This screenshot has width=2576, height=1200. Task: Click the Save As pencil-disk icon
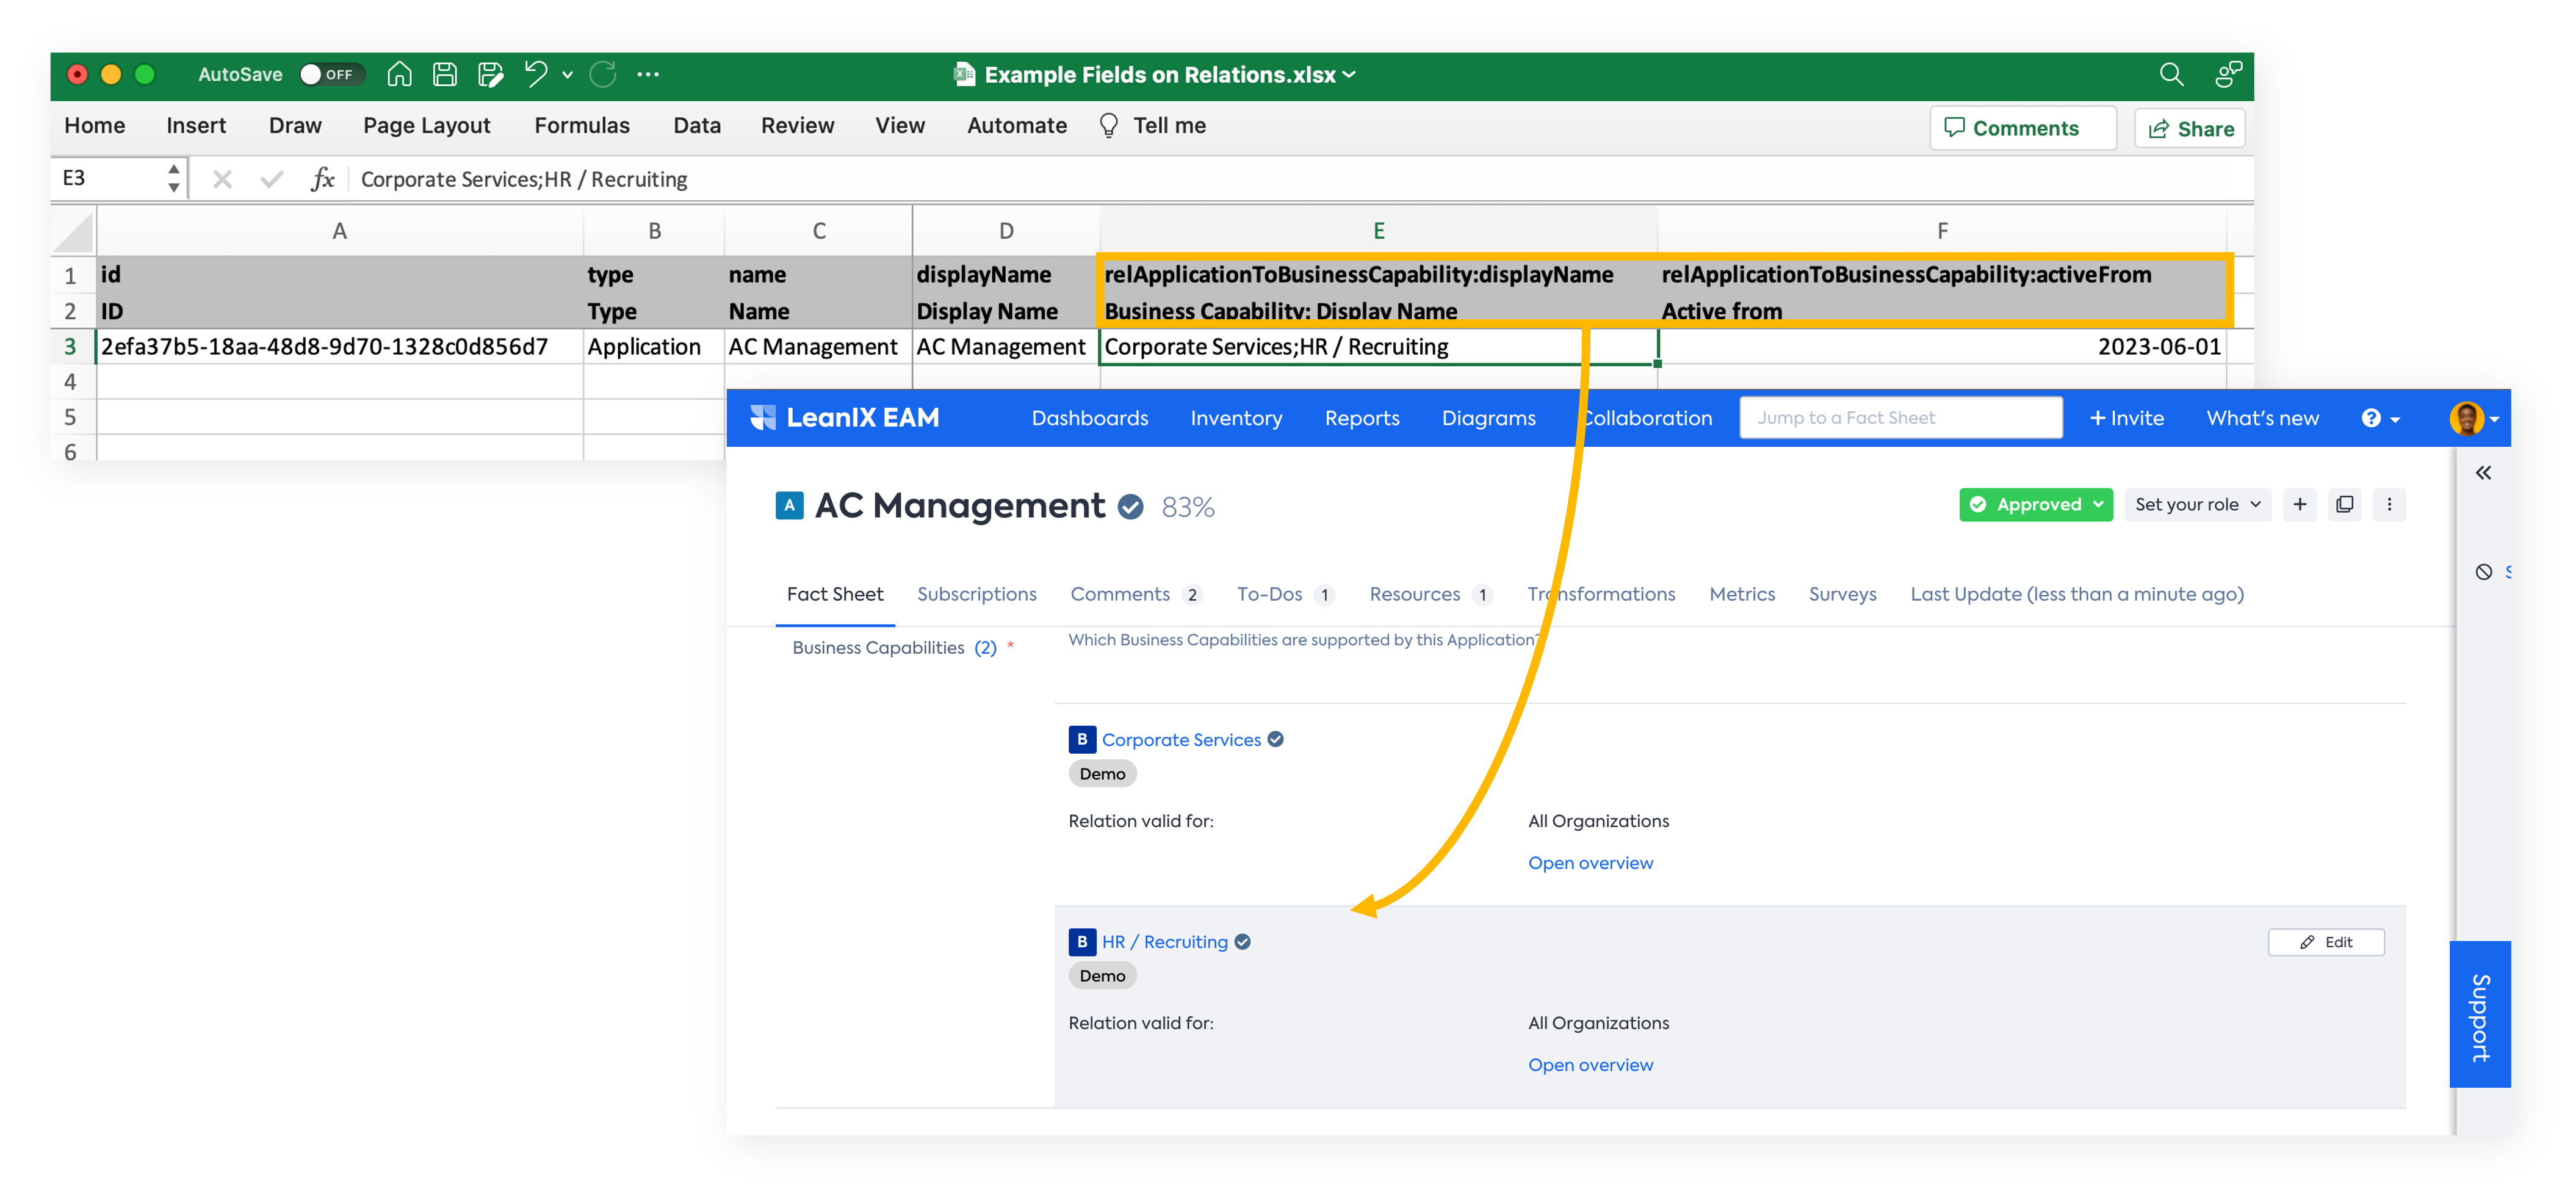491,75
